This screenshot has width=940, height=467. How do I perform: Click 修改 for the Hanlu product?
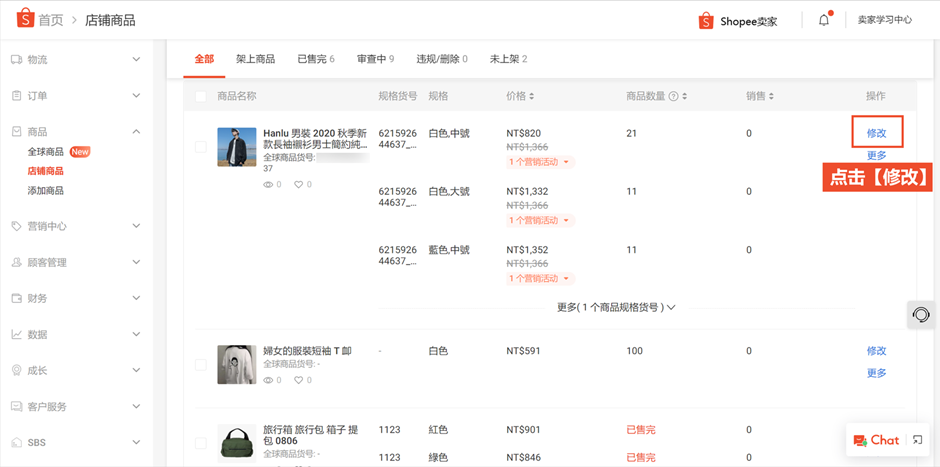coord(876,133)
